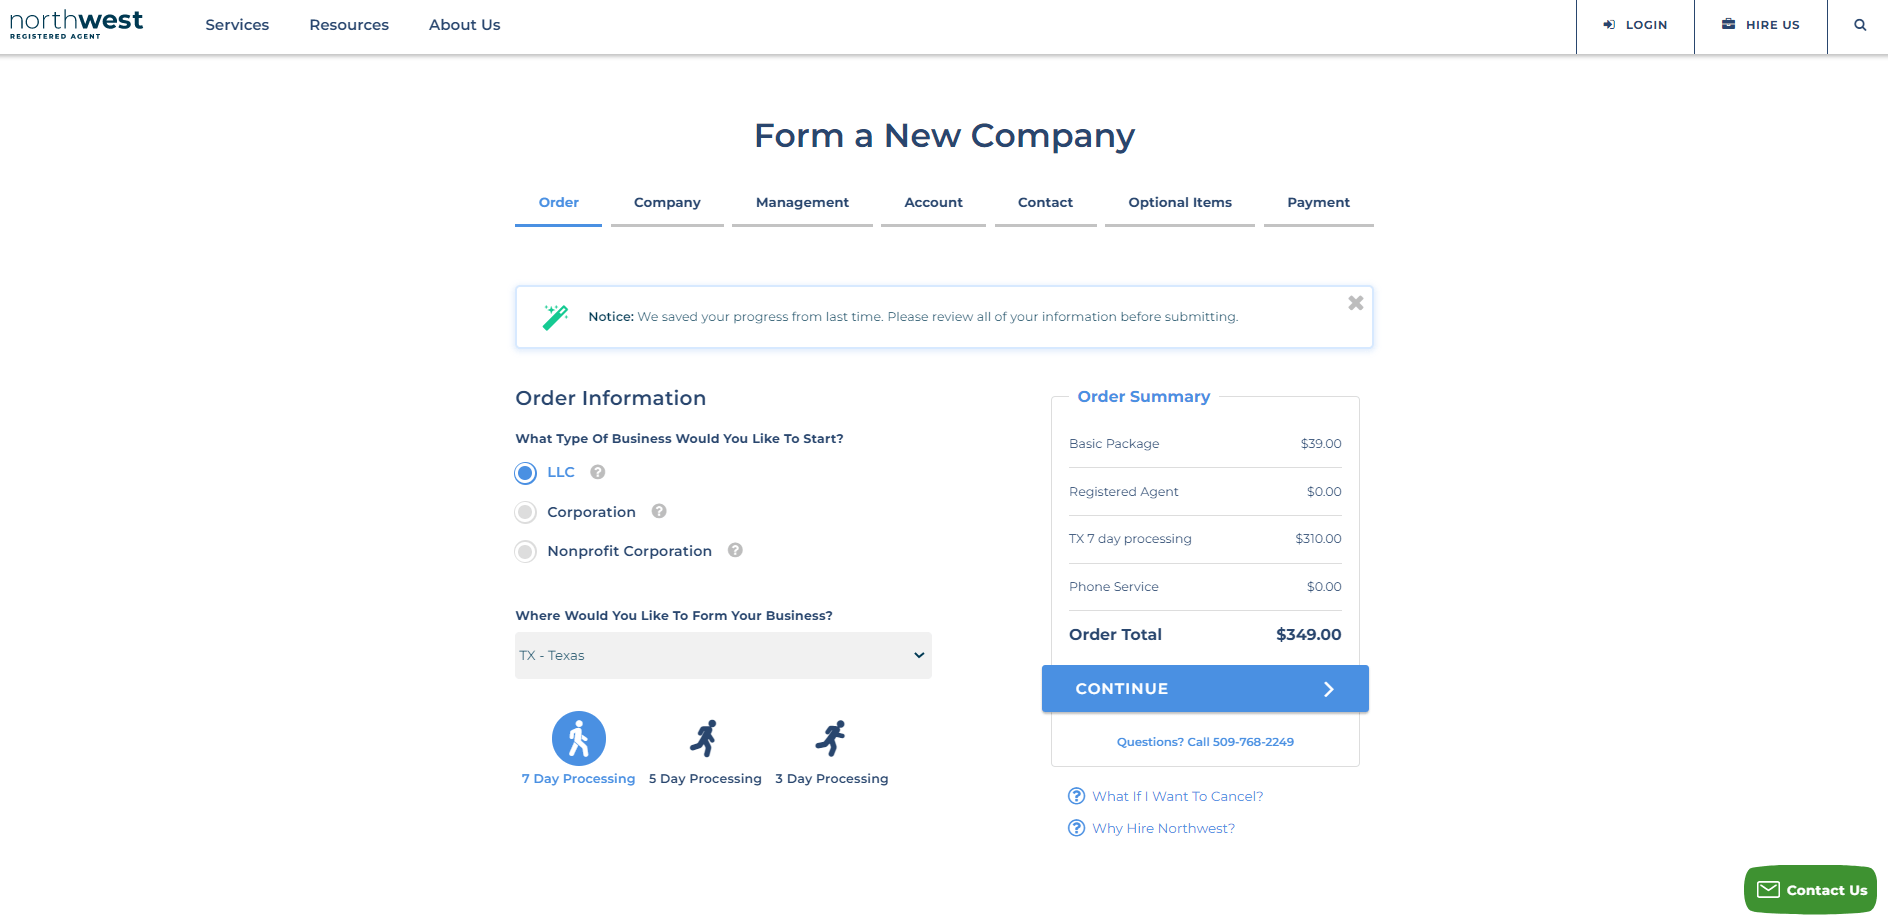This screenshot has width=1888, height=922.
Task: Open the TX - Texas state dropdown
Action: tap(723, 655)
